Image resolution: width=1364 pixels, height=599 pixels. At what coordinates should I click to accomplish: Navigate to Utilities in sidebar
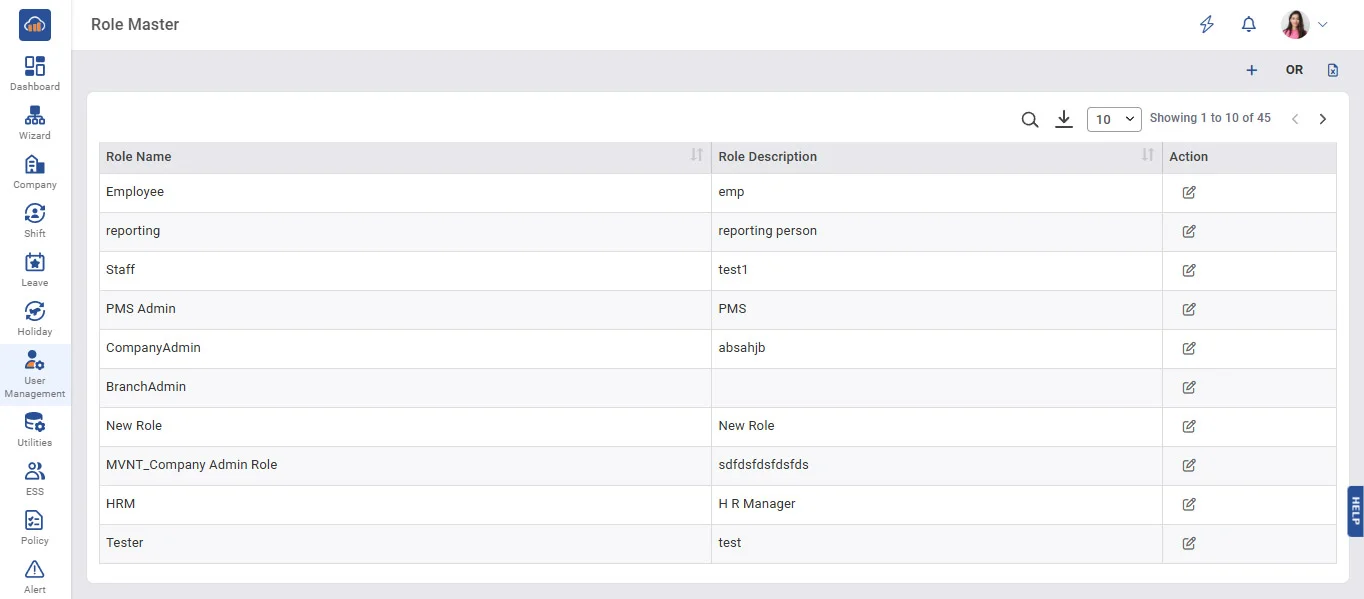[35, 429]
